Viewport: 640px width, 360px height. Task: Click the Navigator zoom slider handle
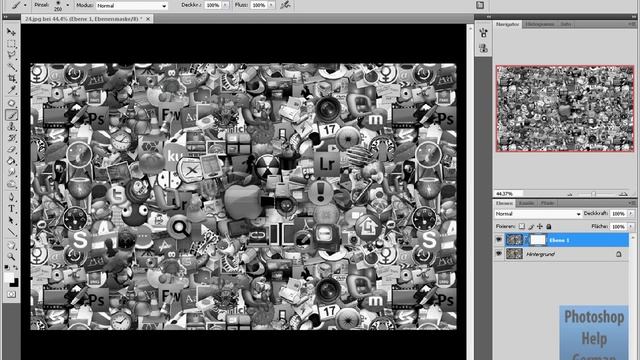click(x=594, y=194)
